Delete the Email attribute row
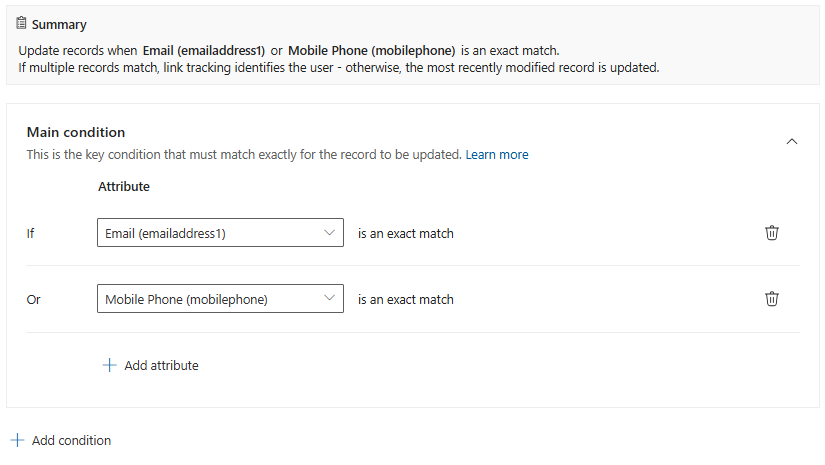Viewport: 825px width, 465px height. click(x=772, y=233)
